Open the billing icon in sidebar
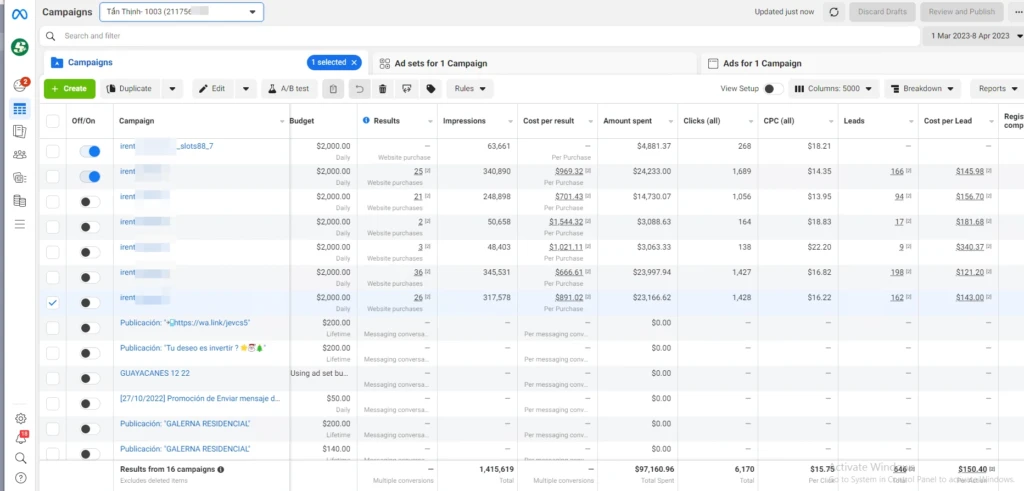1024x491 pixels. click(20, 201)
